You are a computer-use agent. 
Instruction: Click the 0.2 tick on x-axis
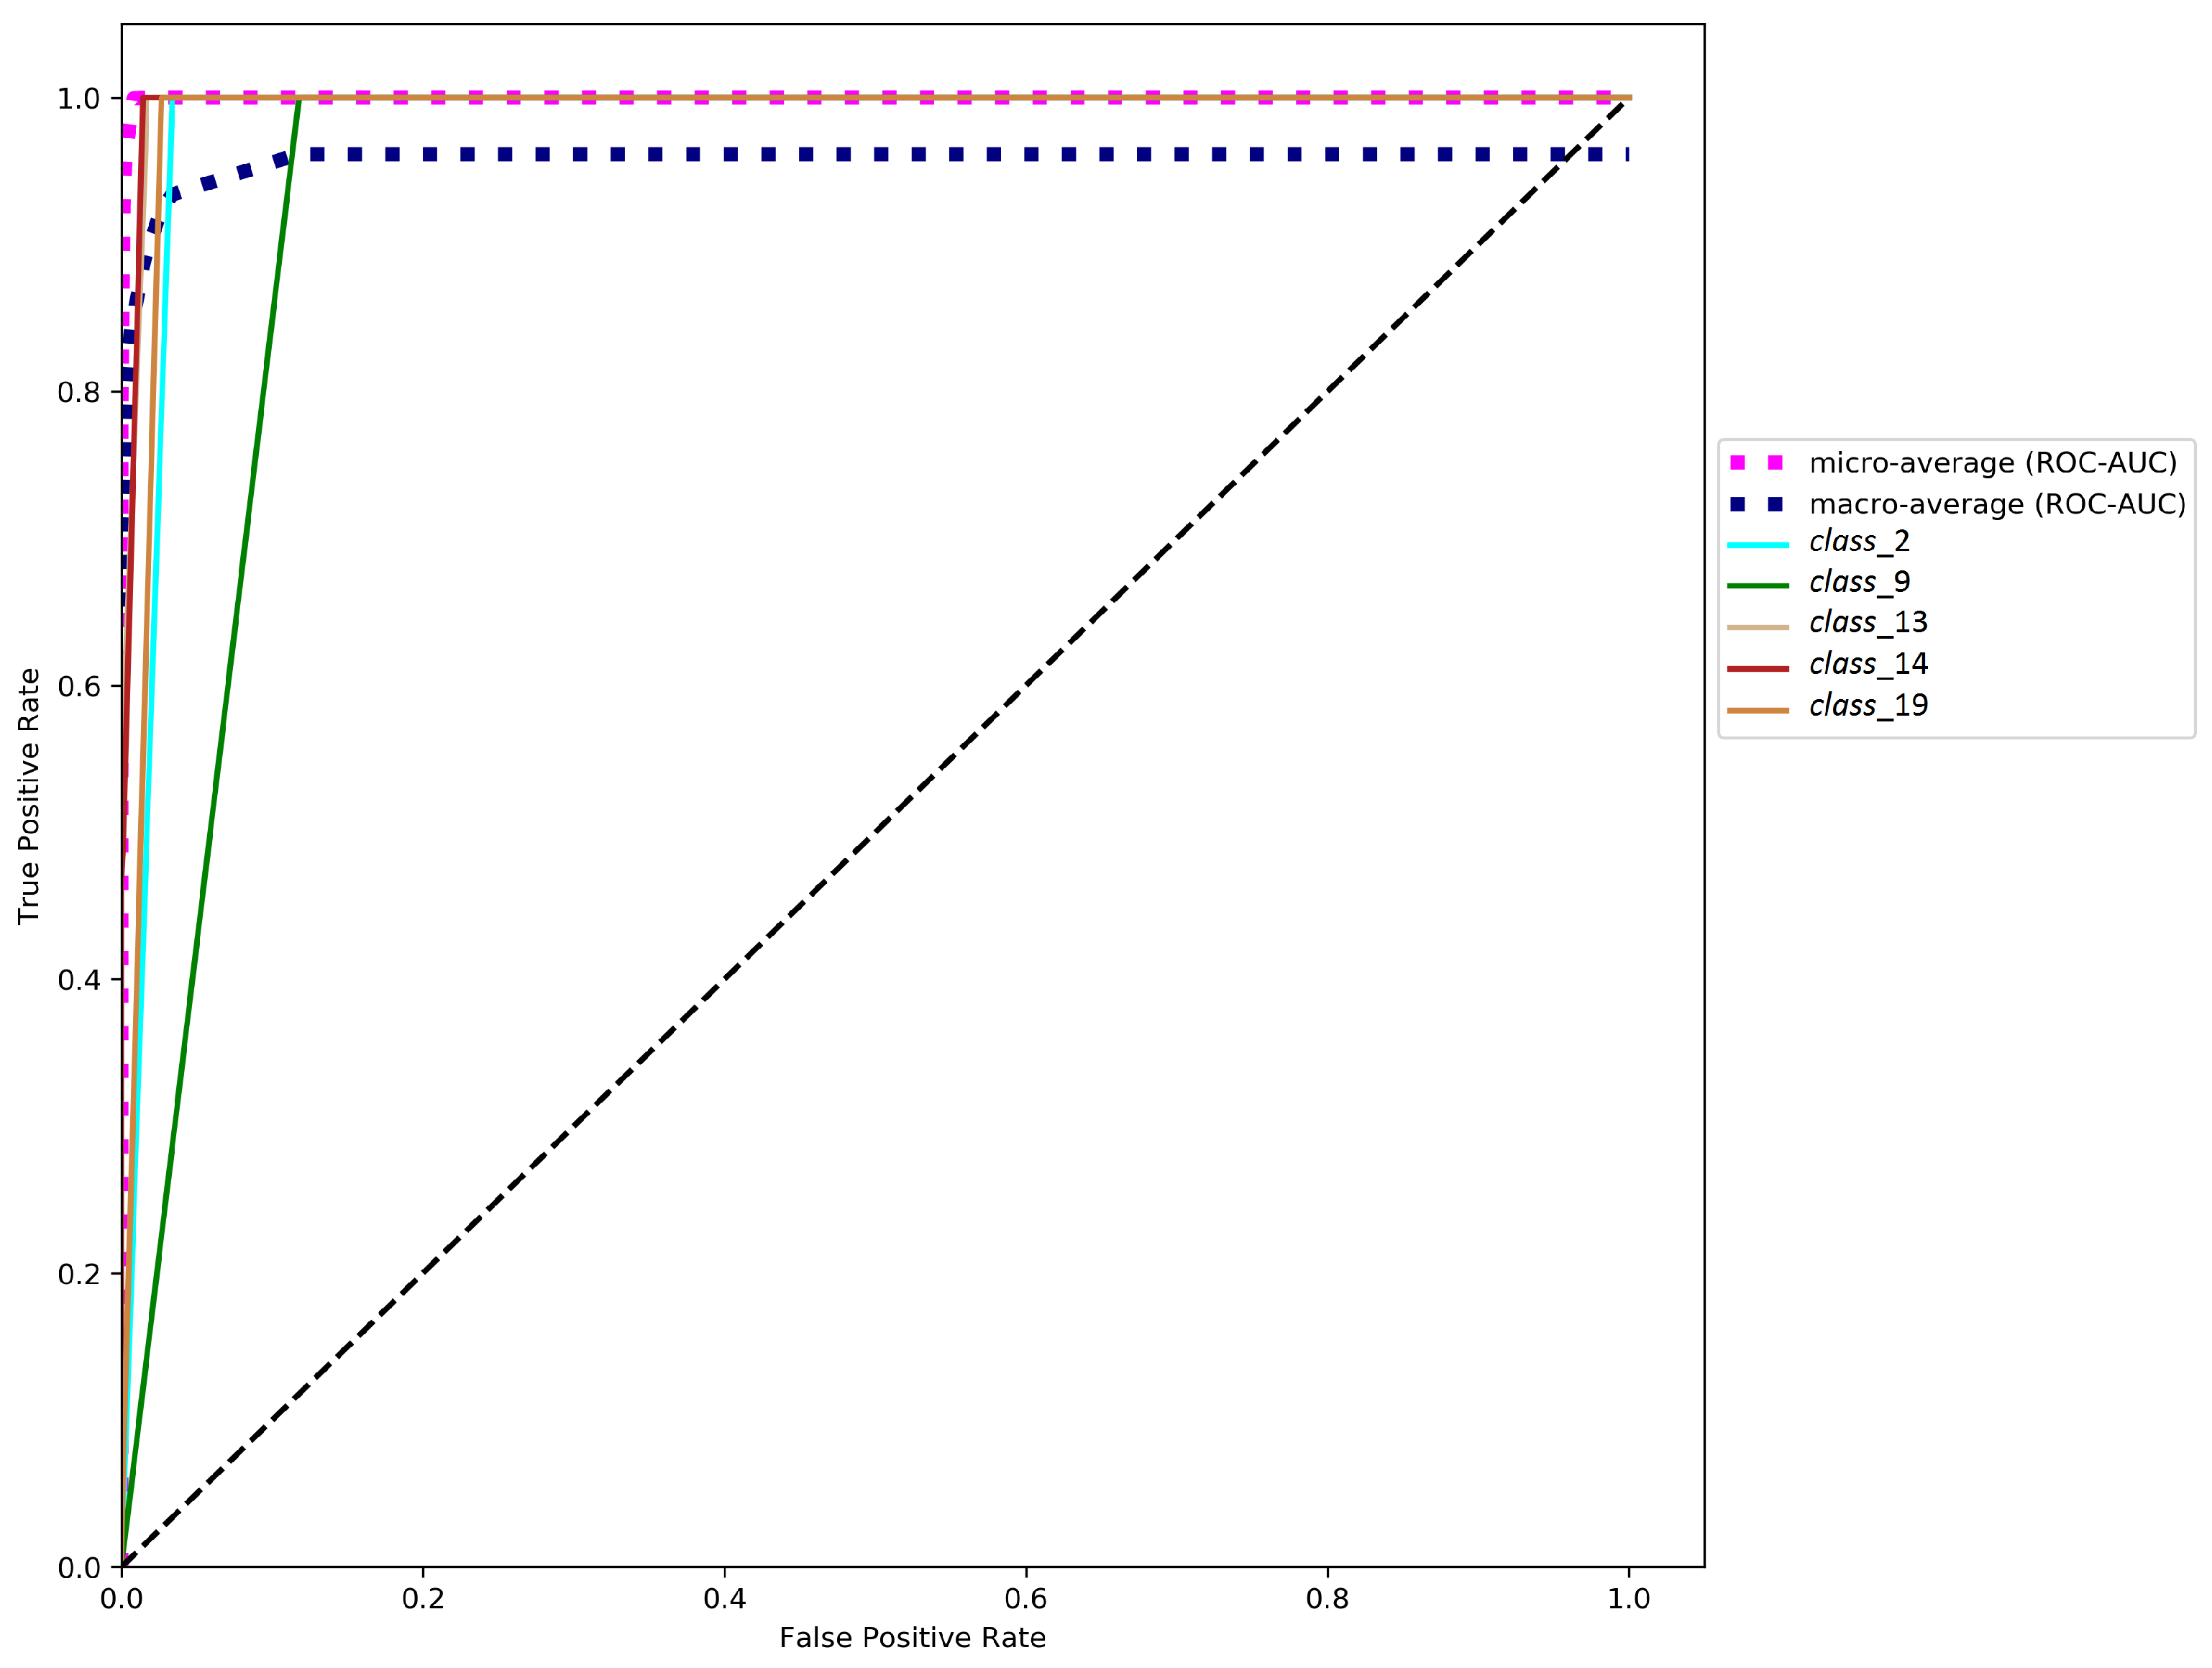click(423, 1599)
